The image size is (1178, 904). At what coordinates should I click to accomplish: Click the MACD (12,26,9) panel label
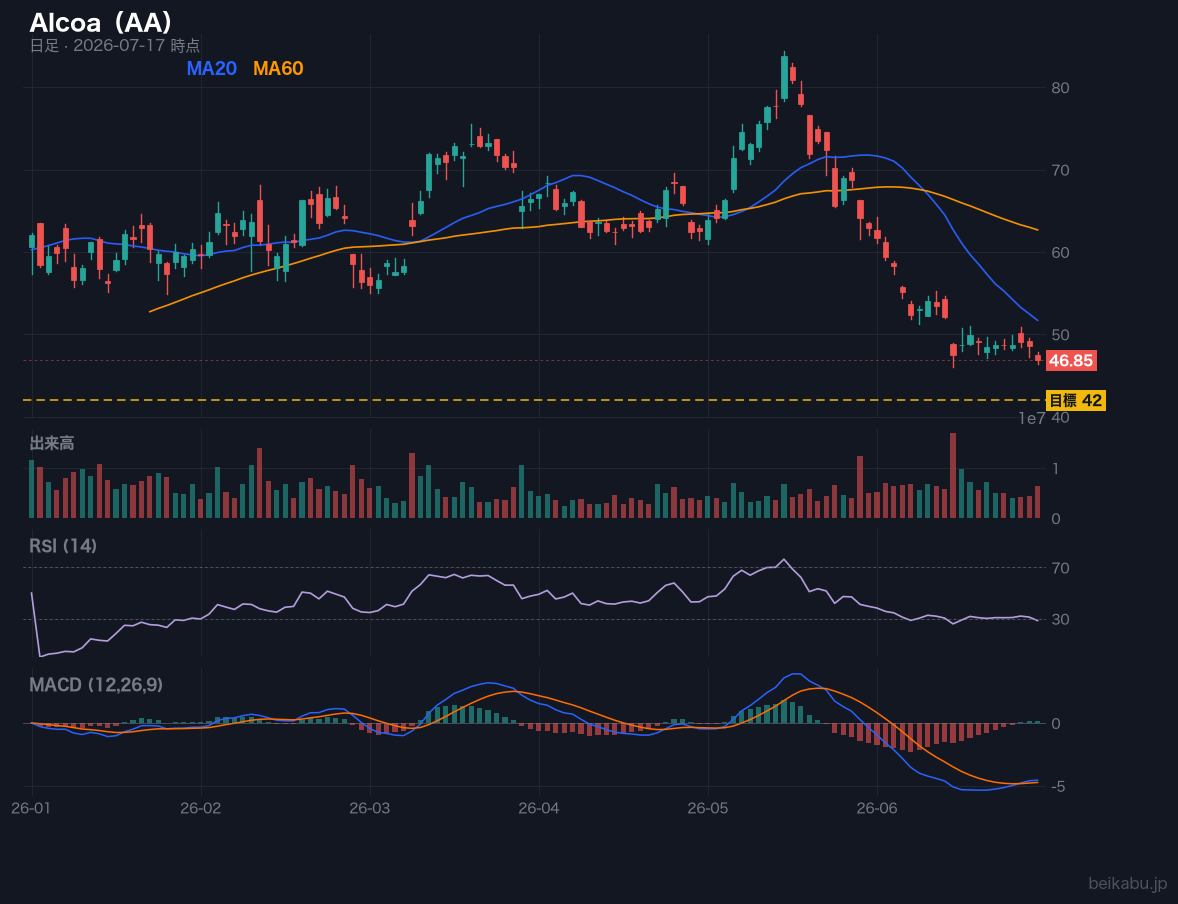(96, 685)
